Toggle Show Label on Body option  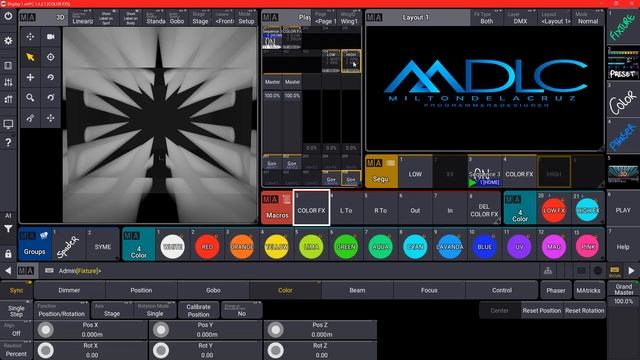coord(131,18)
